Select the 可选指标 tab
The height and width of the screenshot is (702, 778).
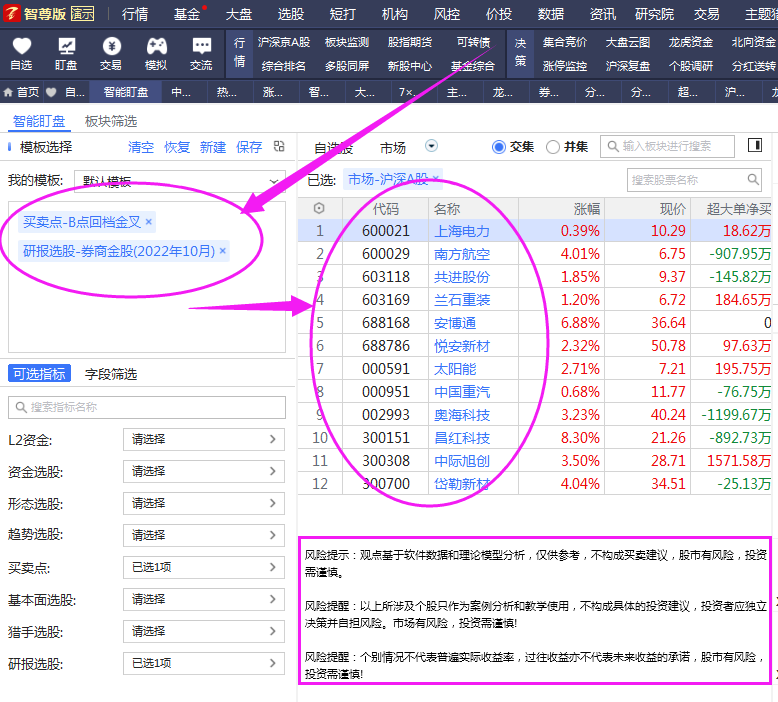coord(39,374)
